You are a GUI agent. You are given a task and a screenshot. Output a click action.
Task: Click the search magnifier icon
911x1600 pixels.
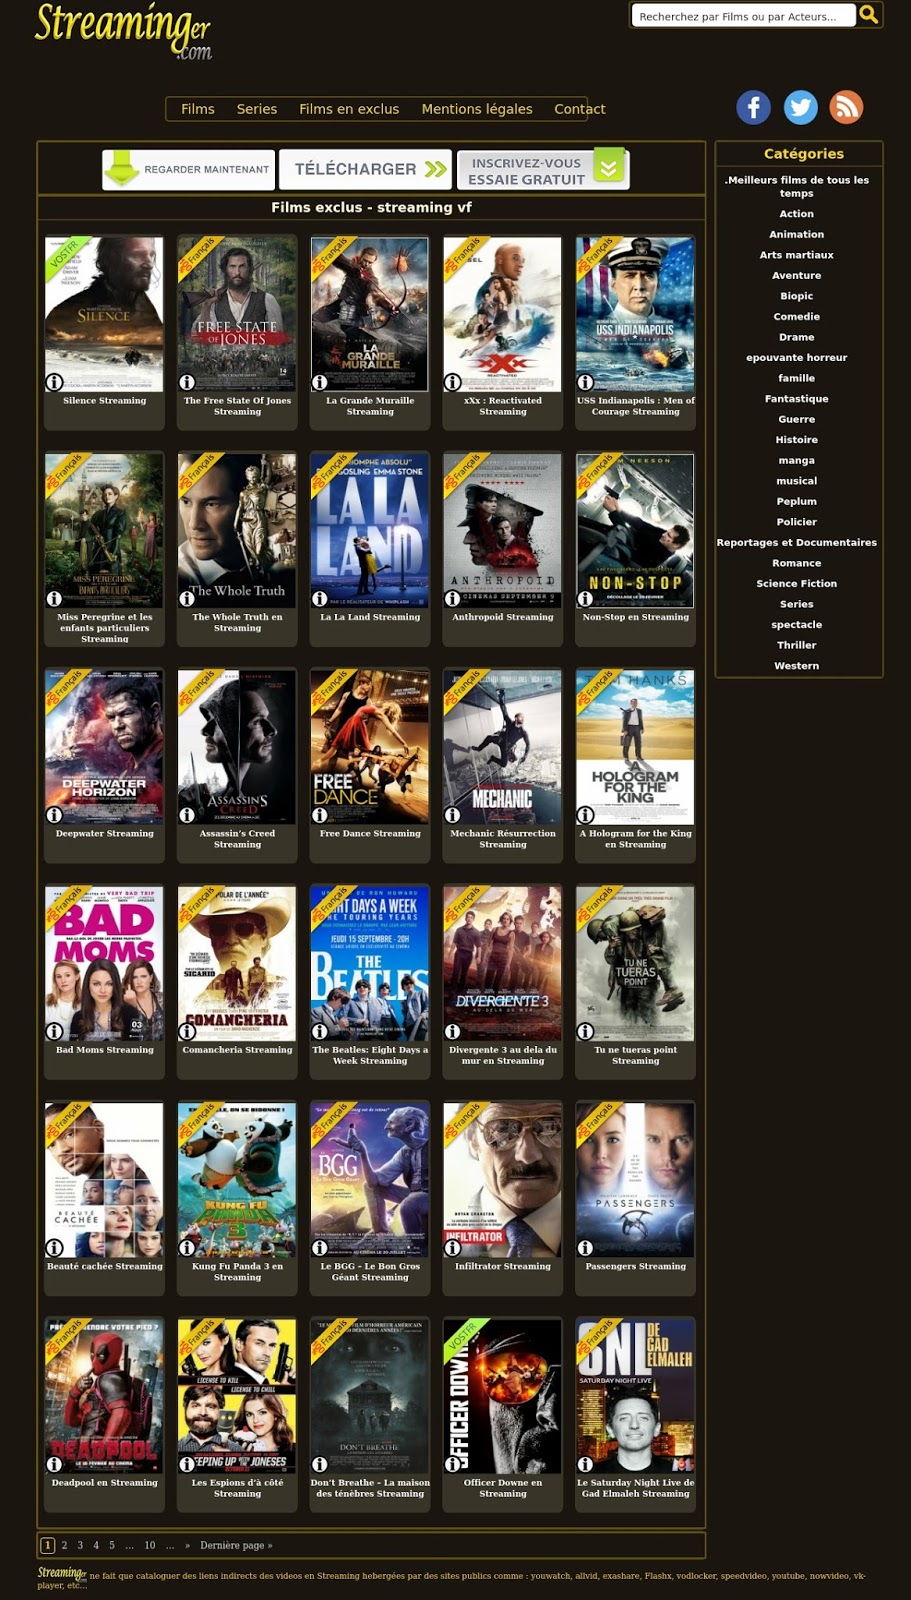[869, 14]
